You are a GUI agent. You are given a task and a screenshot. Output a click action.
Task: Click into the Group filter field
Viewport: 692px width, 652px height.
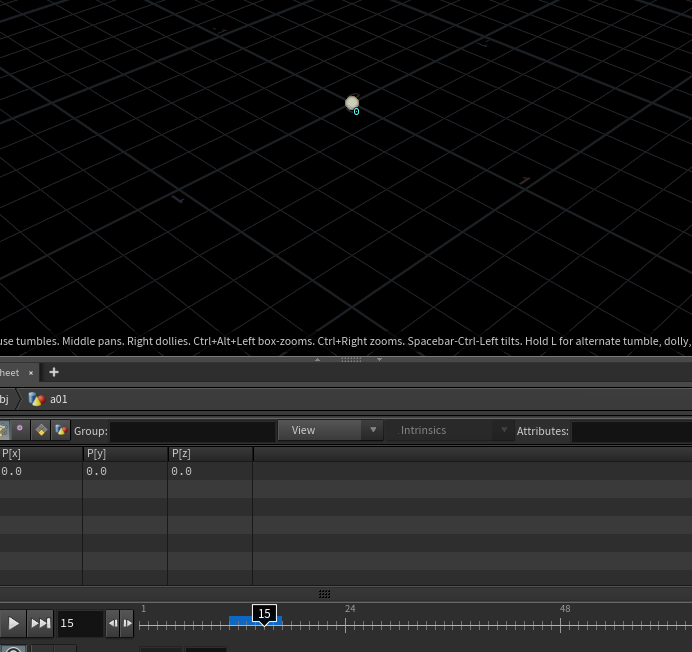pyautogui.click(x=192, y=431)
